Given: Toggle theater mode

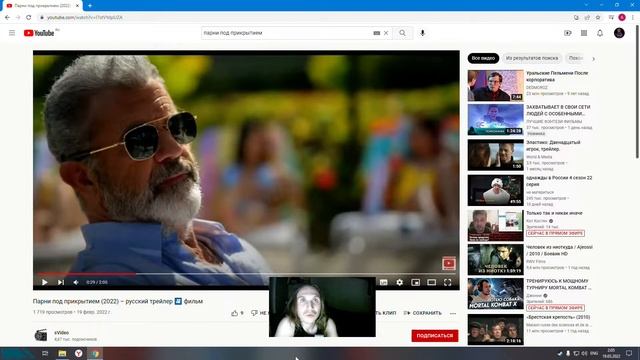Looking at the screenshot, I should pos(431,282).
